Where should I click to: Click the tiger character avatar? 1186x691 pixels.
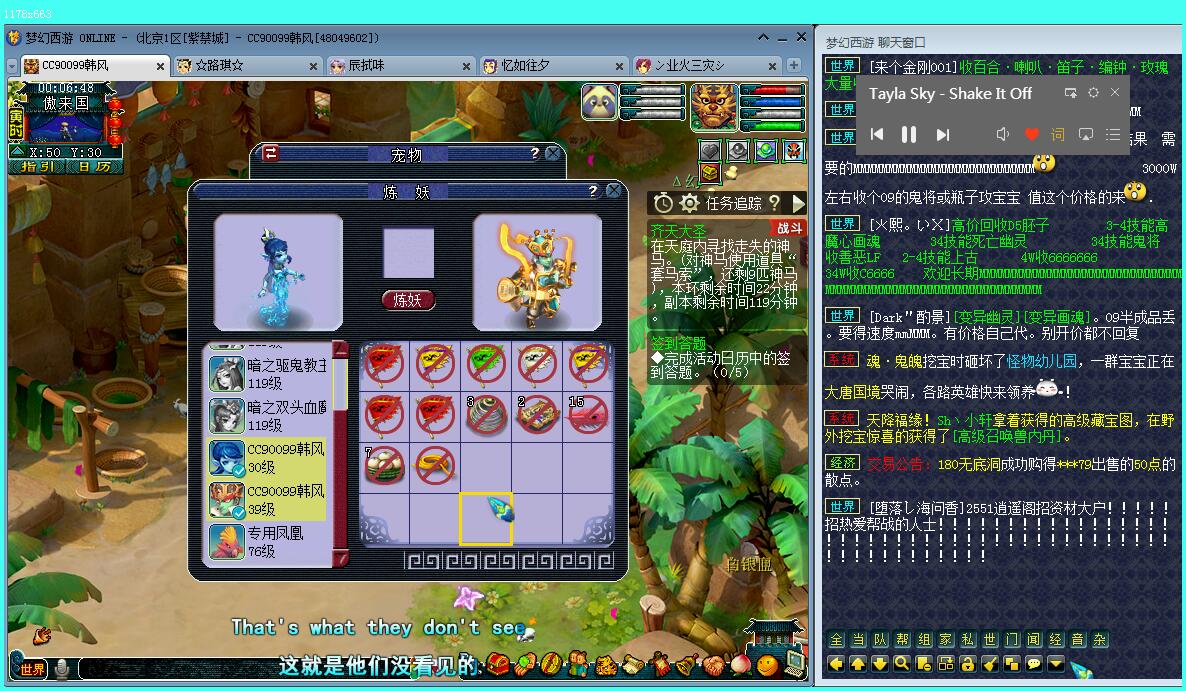pos(713,106)
